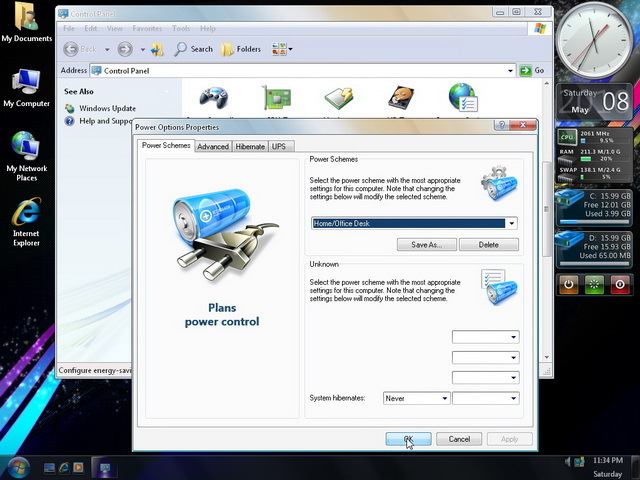Screen dimensions: 640x480
Task: Open Internet Explorer desktop icon
Action: coord(27,222)
